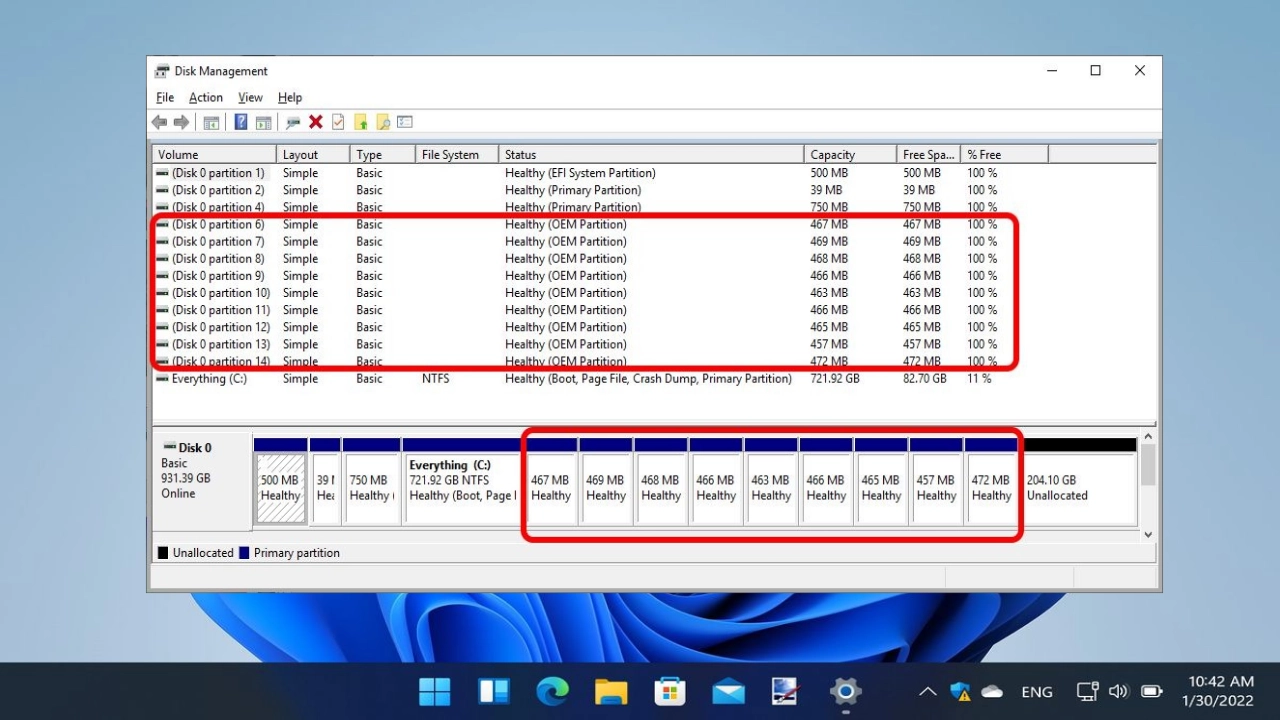Open the Mail app from taskbar

[728, 691]
